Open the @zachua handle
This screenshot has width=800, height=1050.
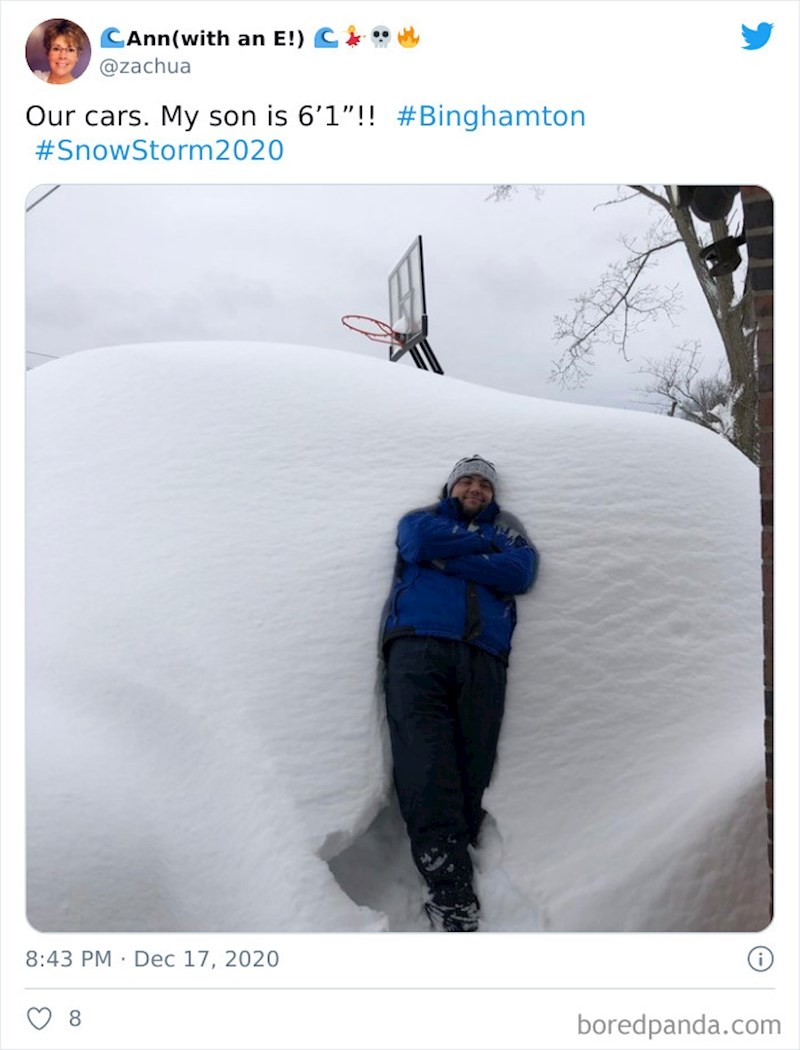(x=145, y=66)
